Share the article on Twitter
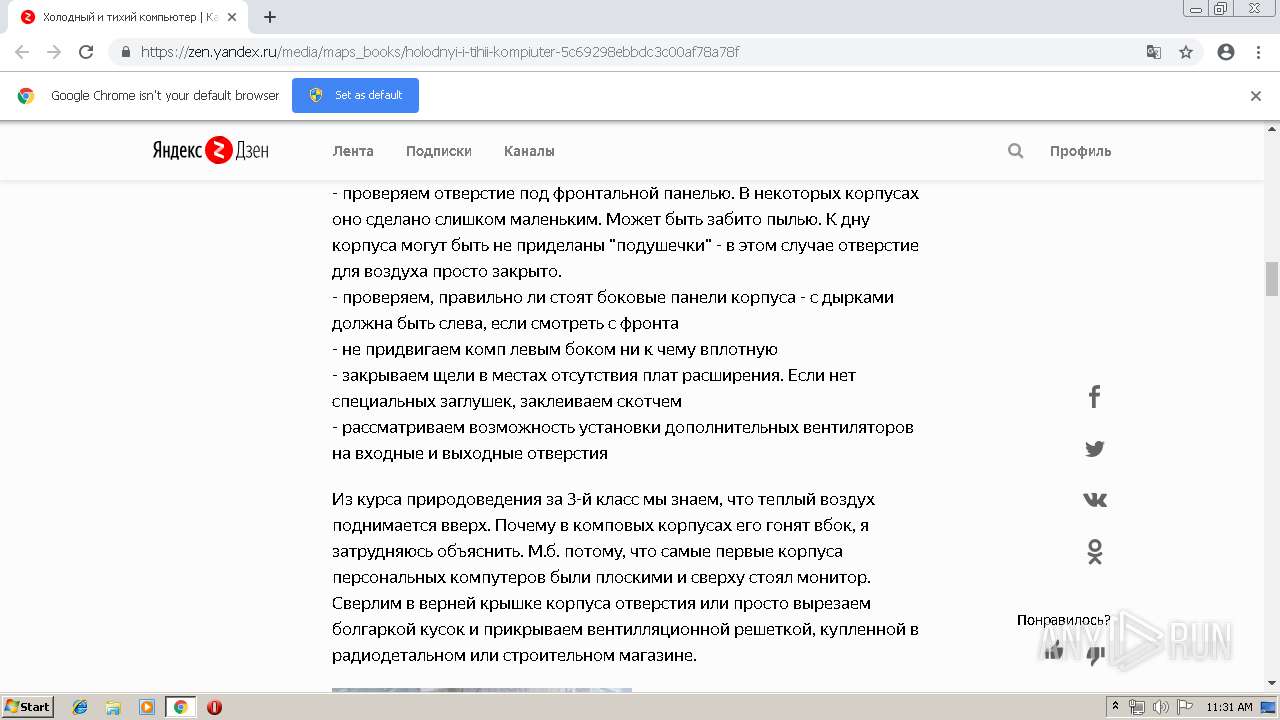Image resolution: width=1280 pixels, height=720 pixels. coord(1094,449)
